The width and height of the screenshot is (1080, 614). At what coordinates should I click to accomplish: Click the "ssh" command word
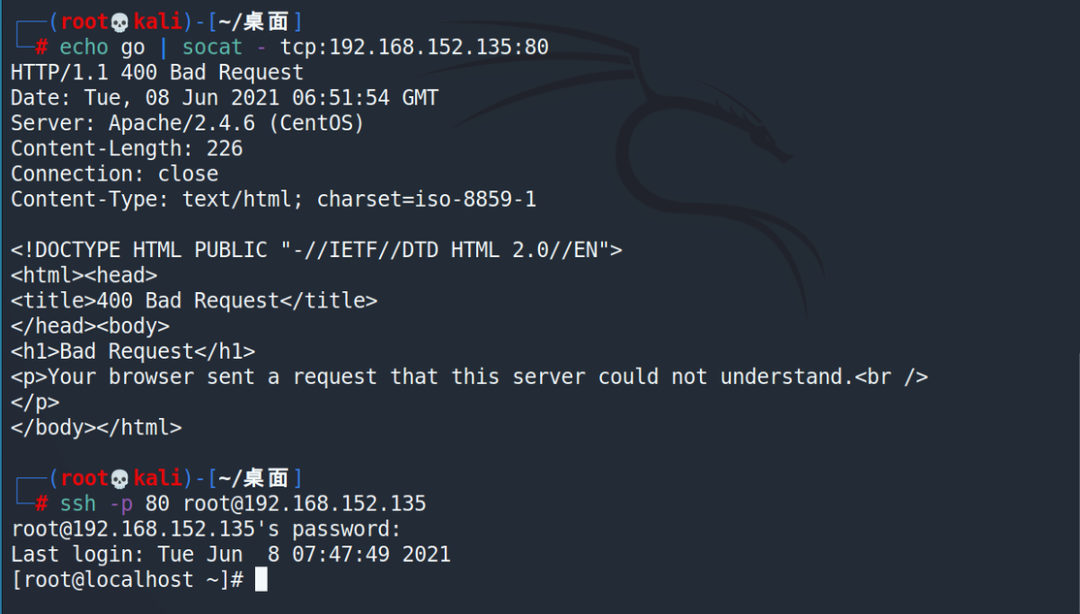point(78,504)
